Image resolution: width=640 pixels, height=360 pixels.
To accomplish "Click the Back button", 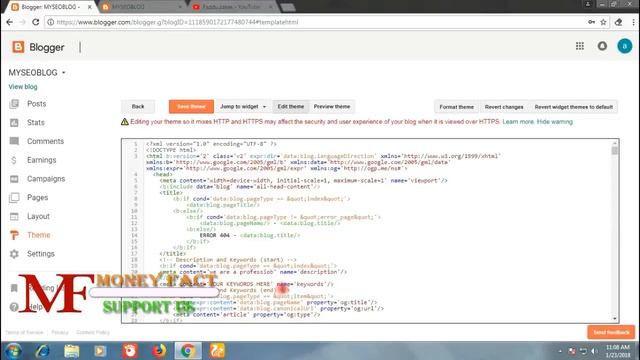I will pos(138,107).
